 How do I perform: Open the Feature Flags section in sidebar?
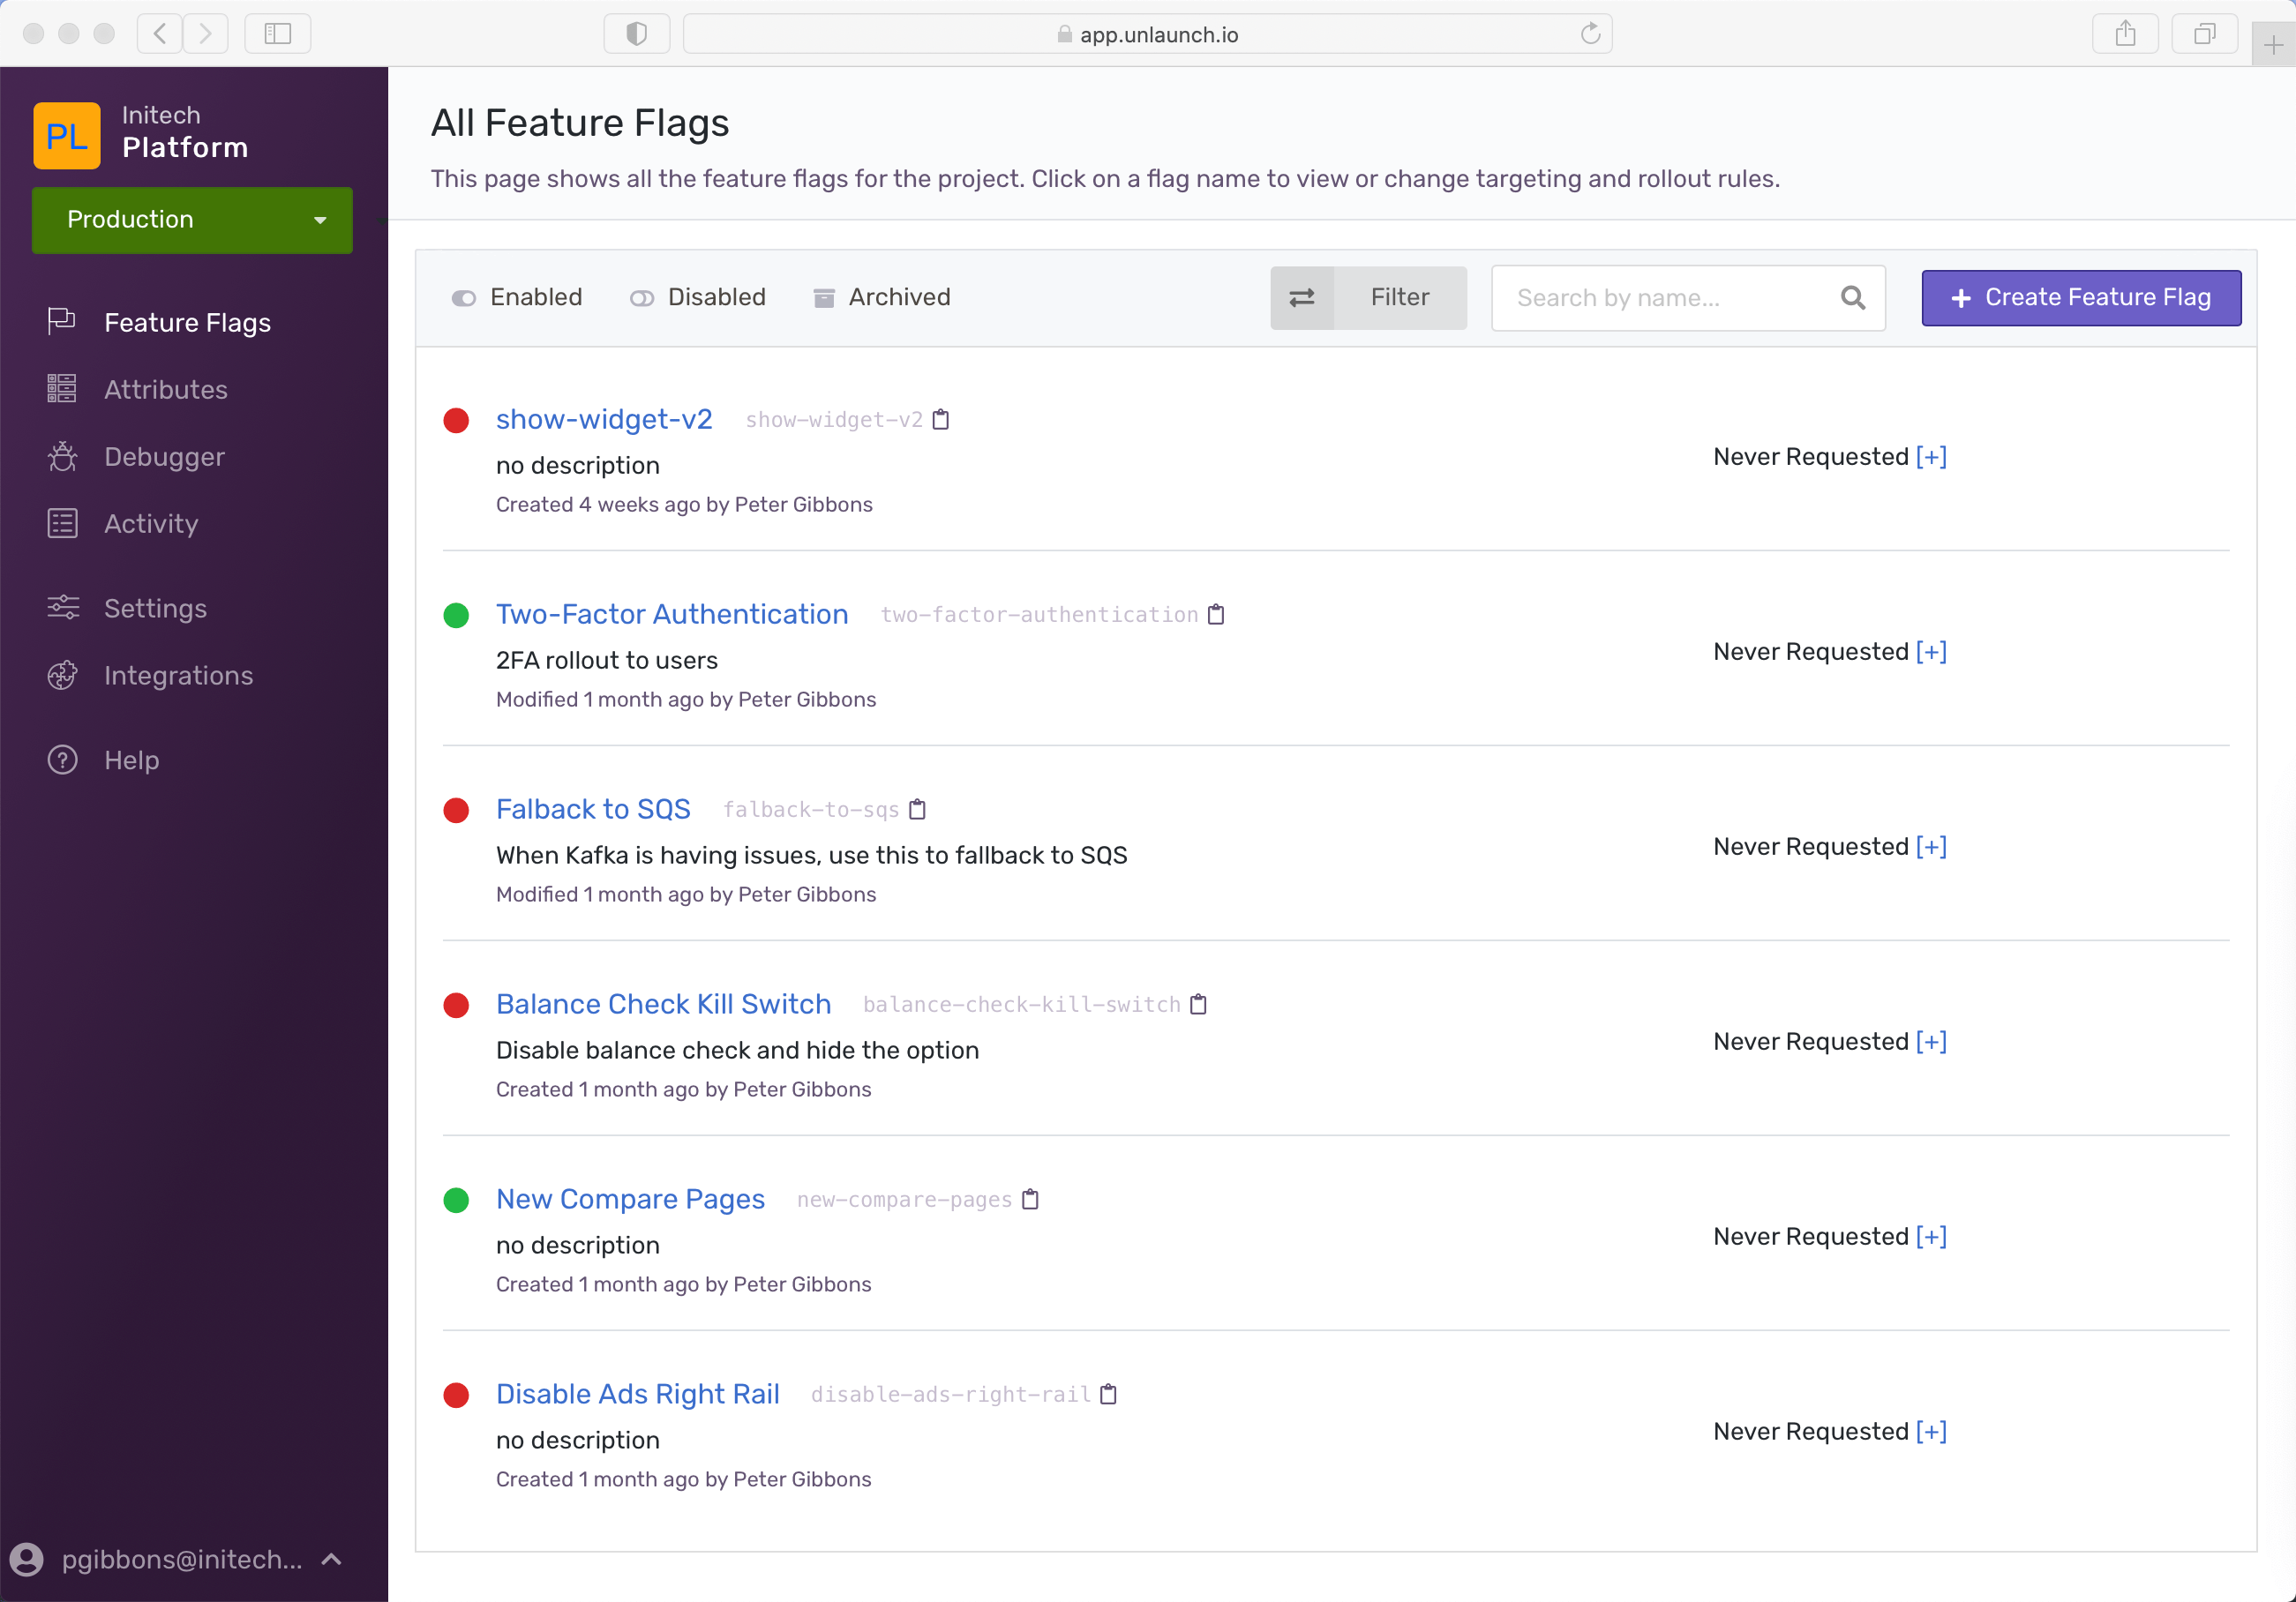pos(187,322)
